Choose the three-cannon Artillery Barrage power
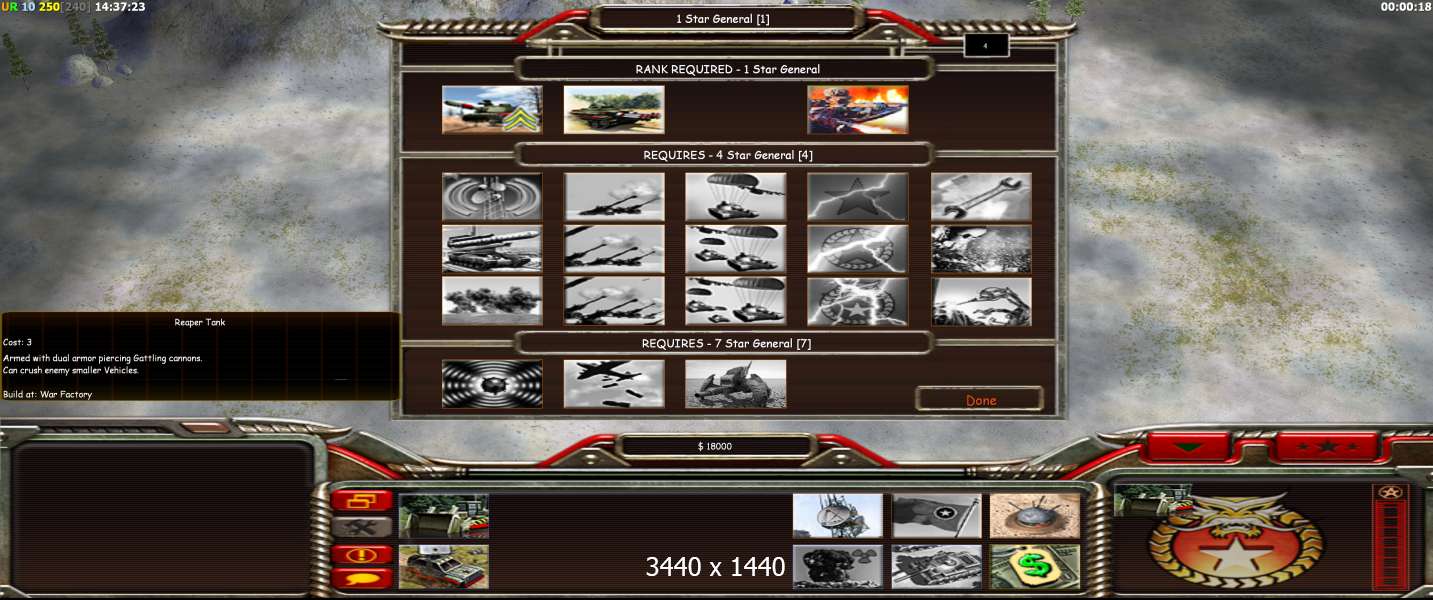The width and height of the screenshot is (1433, 600). (614, 249)
